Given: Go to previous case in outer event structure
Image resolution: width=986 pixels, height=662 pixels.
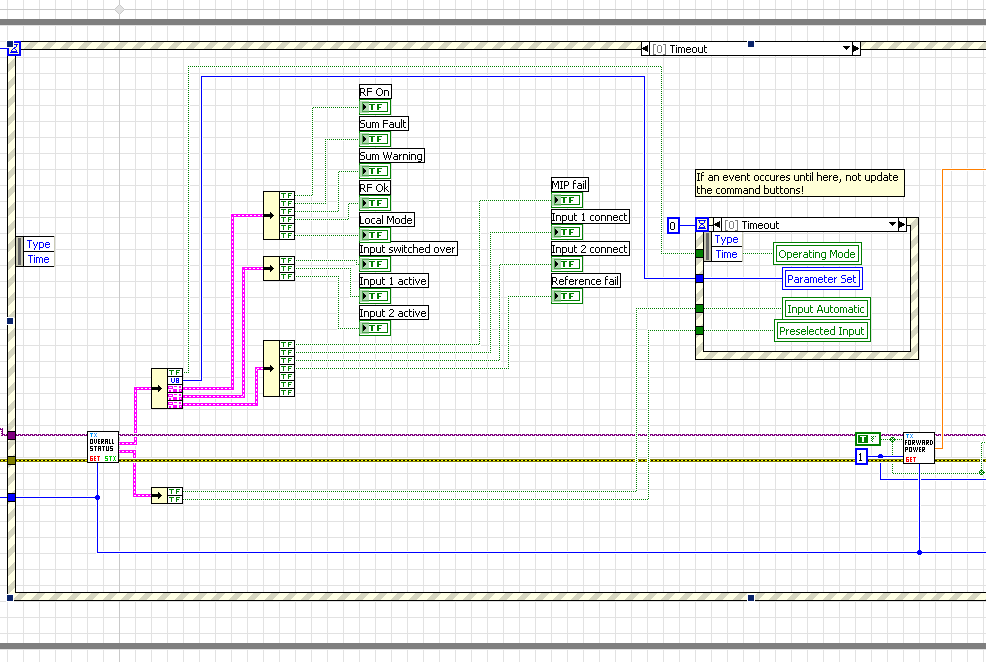Looking at the screenshot, I should pyautogui.click(x=646, y=49).
